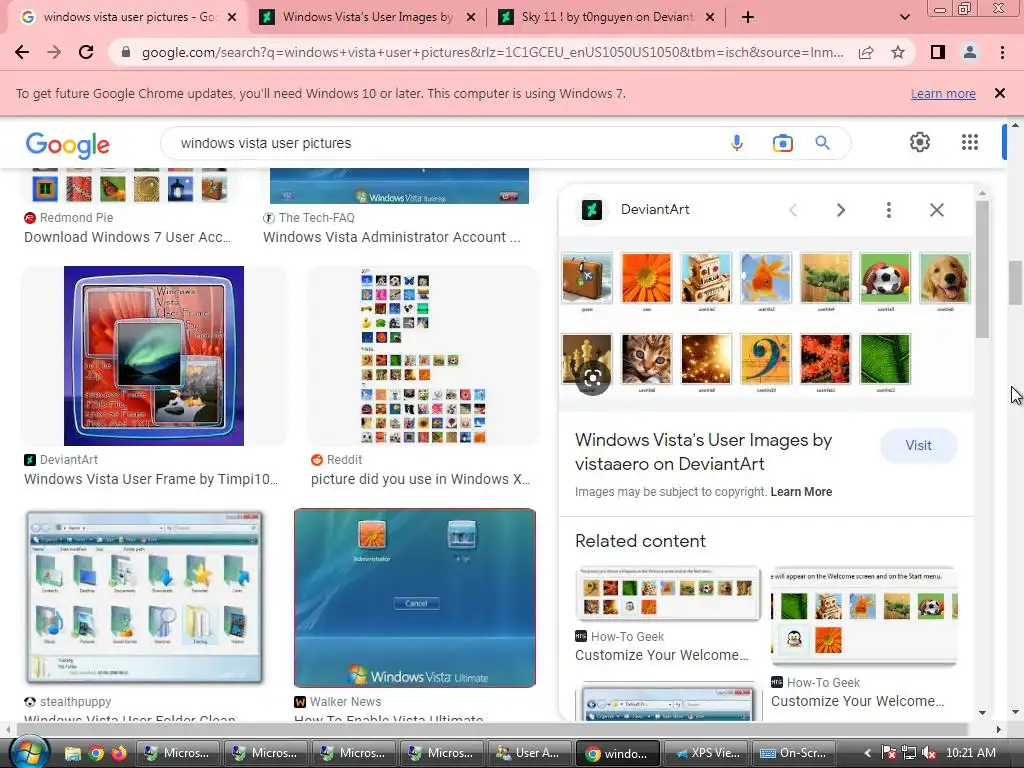The image size is (1024, 768).
Task: Open Google quick settings gear
Action: pos(920,142)
